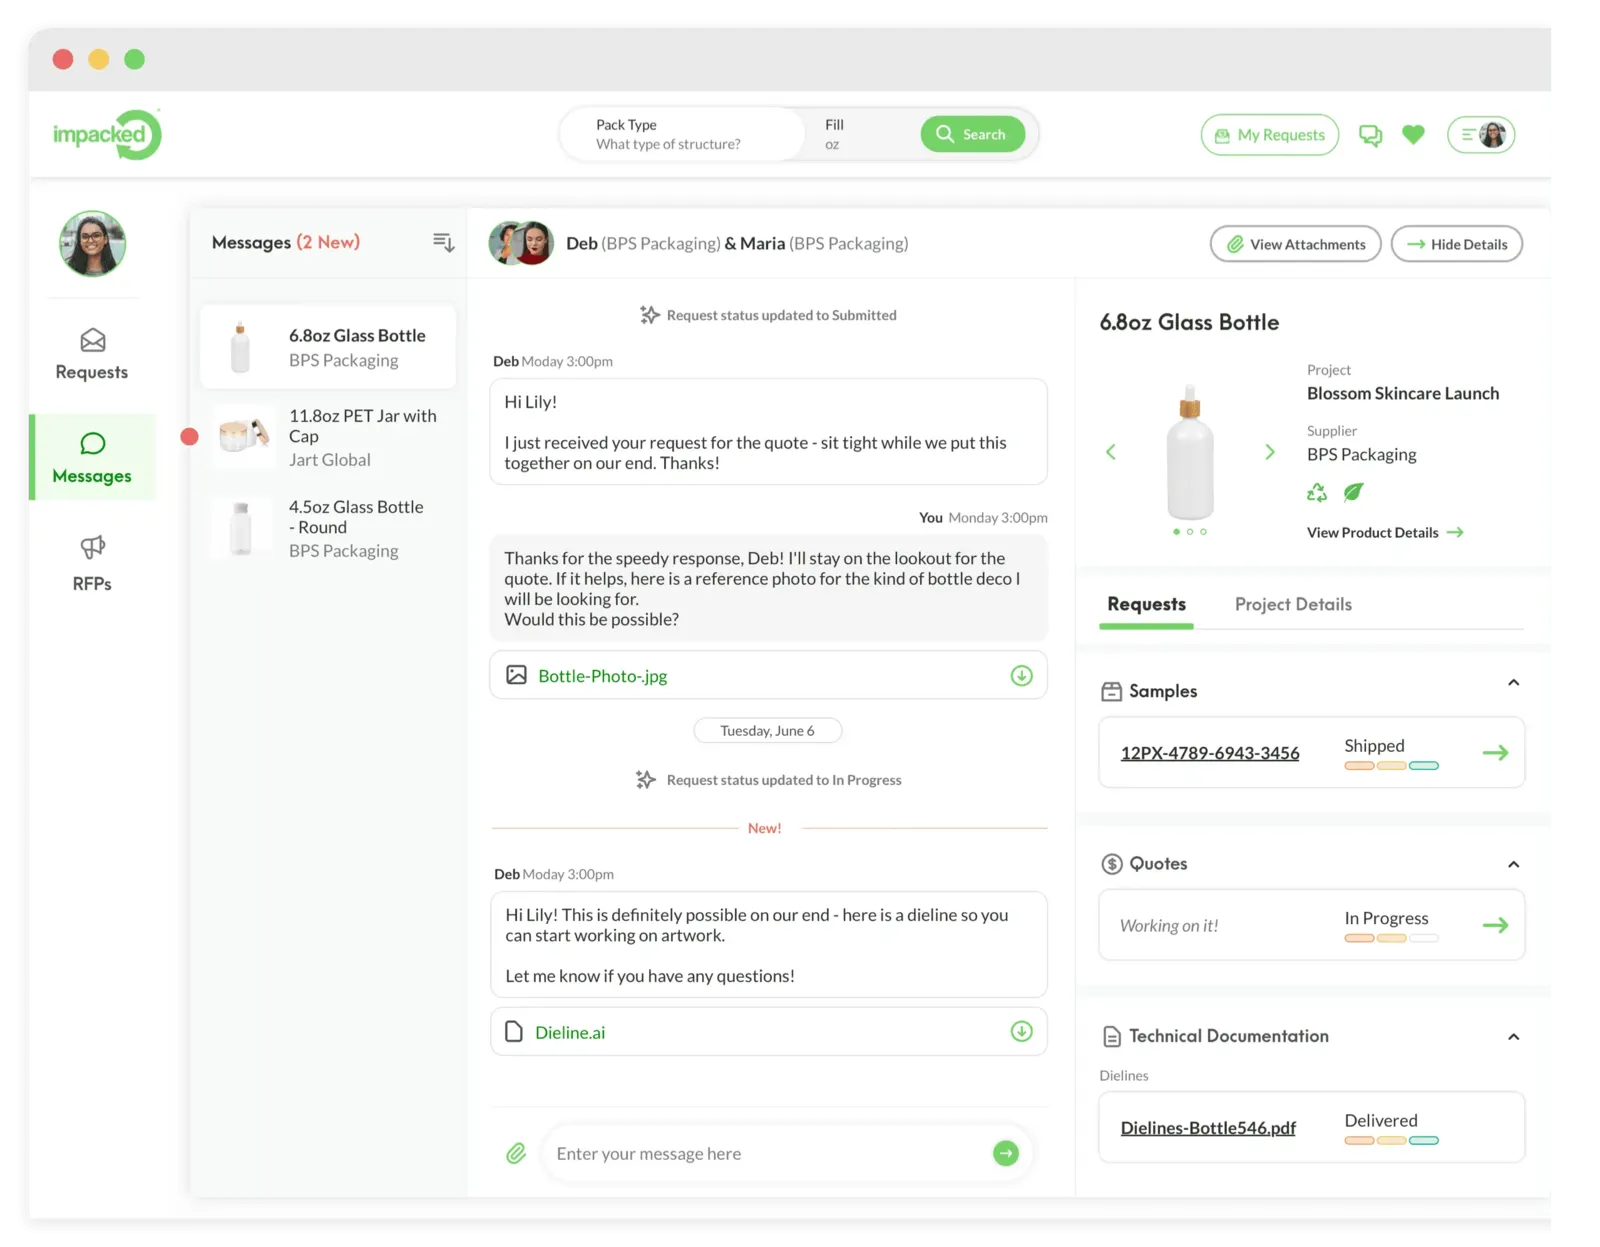Send message with green arrow button
This screenshot has height=1247, width=1600.
tap(1006, 1154)
